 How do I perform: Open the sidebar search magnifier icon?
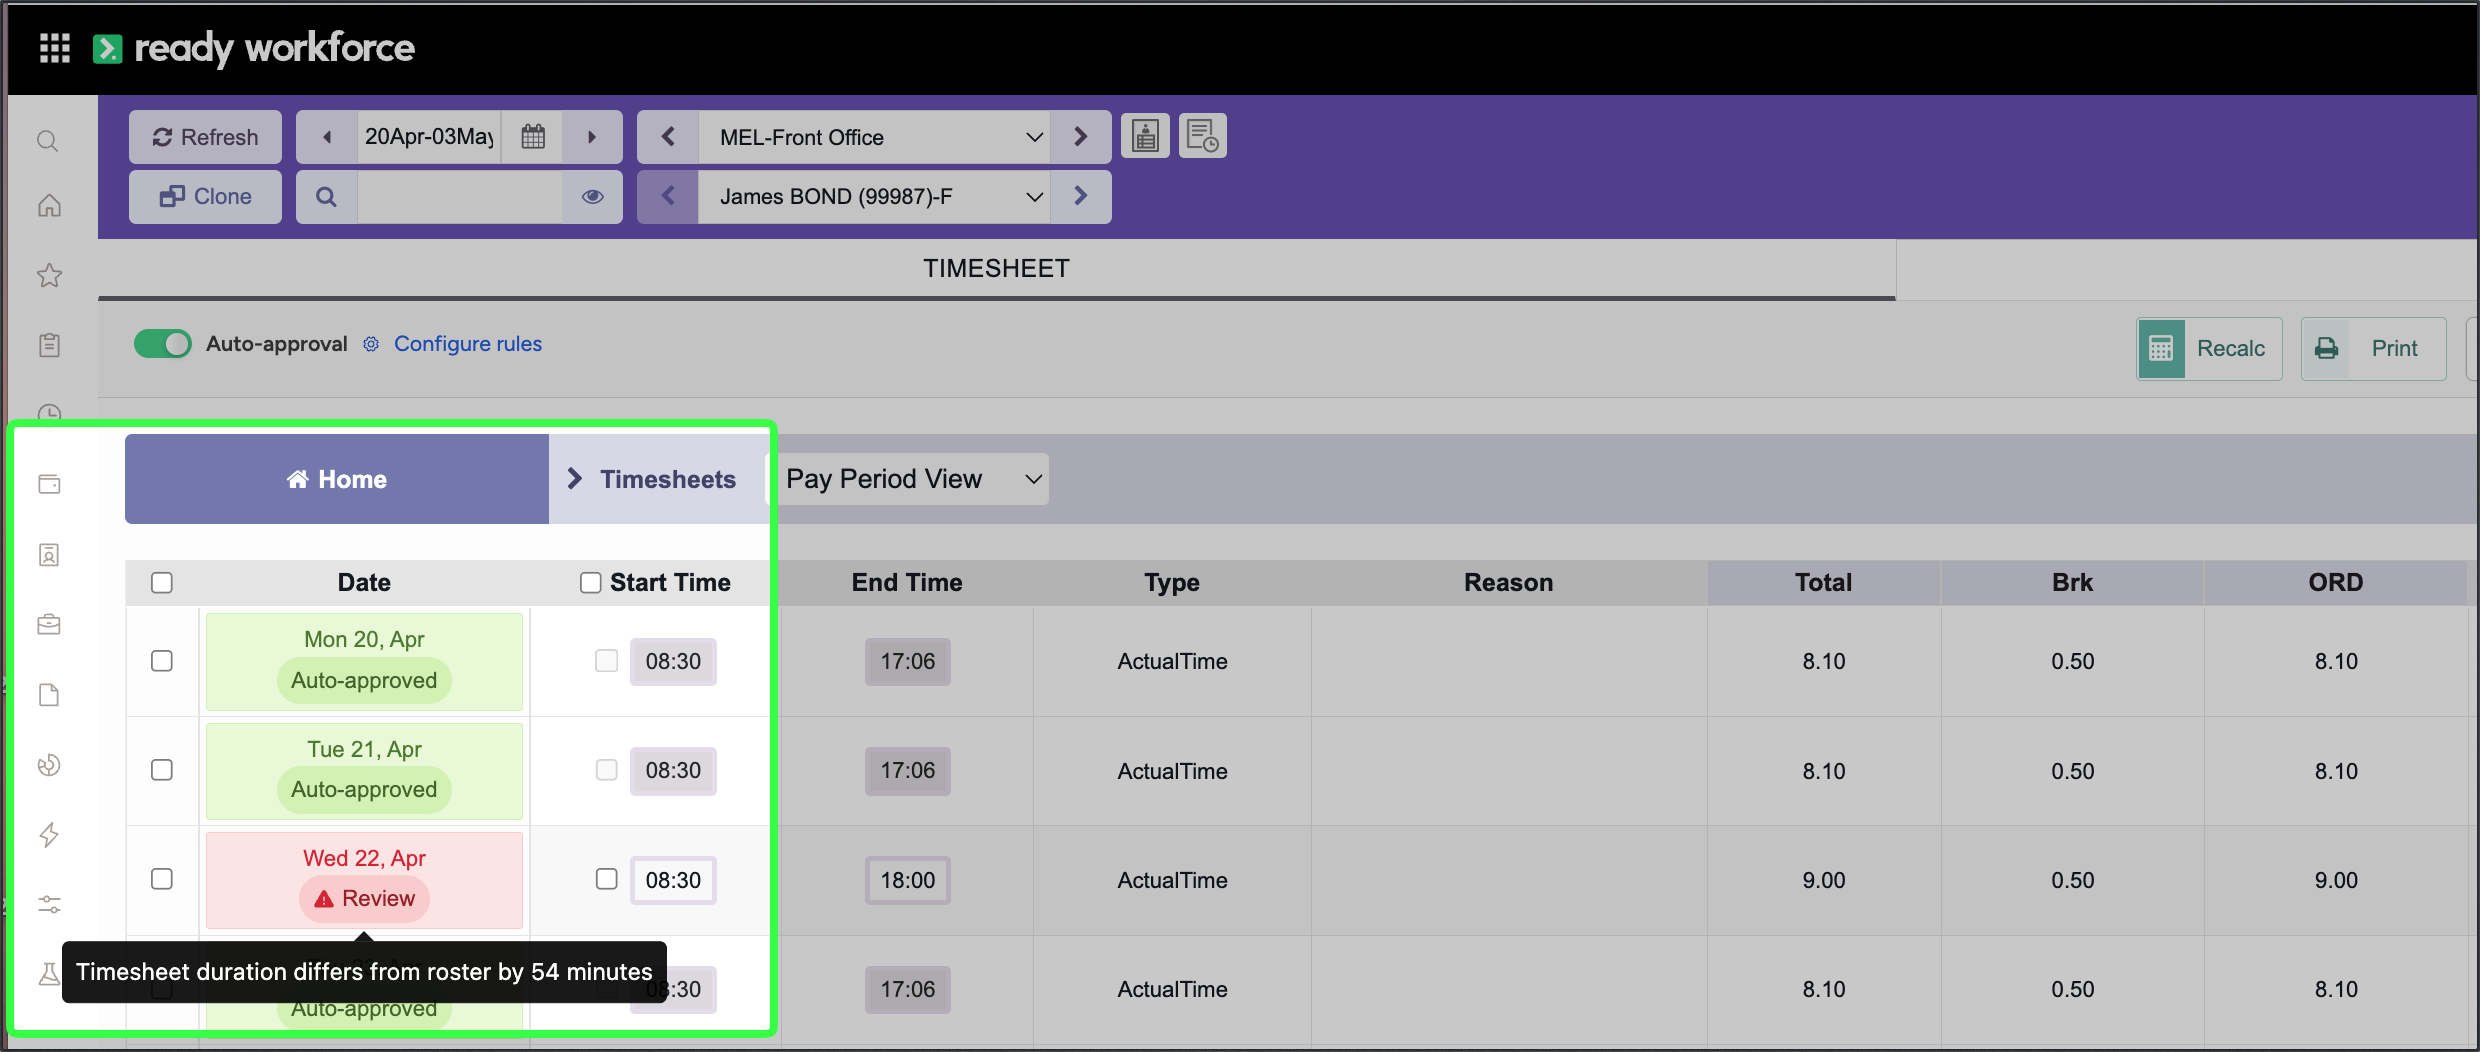pyautogui.click(x=48, y=141)
